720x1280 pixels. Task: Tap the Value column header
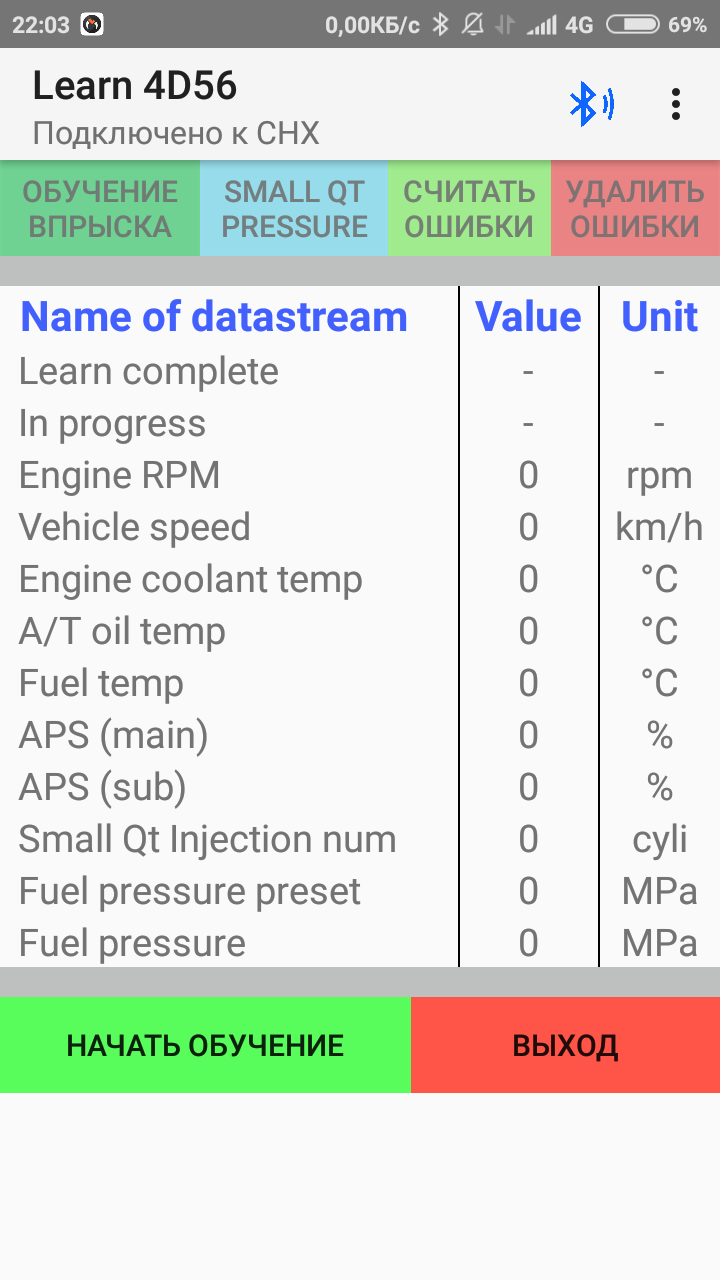[528, 317]
